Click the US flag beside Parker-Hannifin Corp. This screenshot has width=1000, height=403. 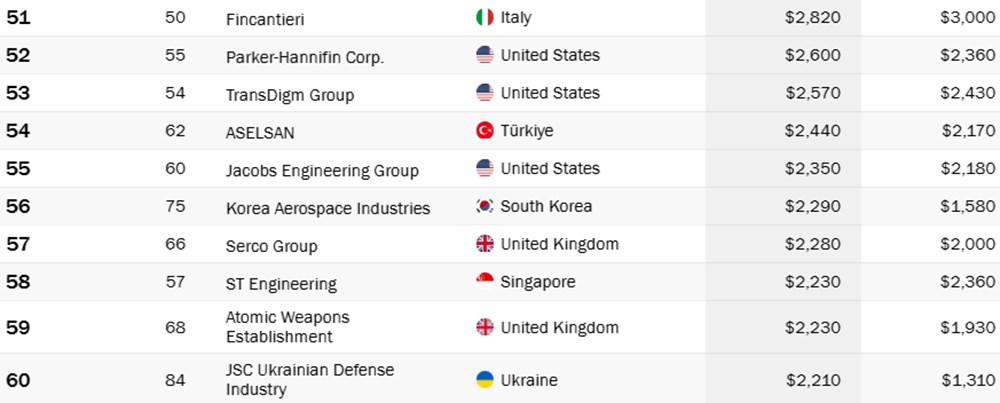(485, 55)
